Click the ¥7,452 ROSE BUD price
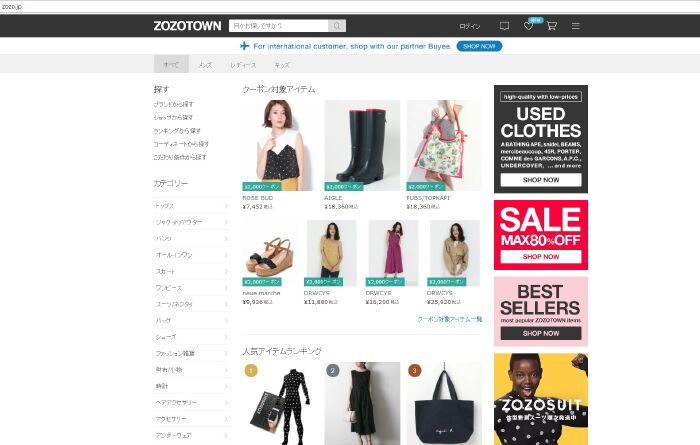Screen dimensions: 700x445 [257, 207]
